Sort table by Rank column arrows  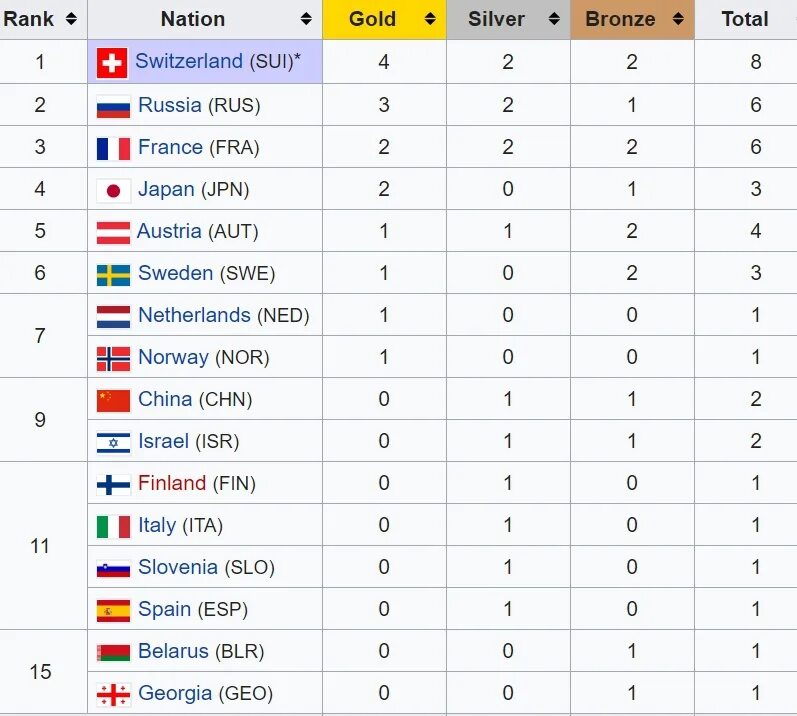[71, 19]
